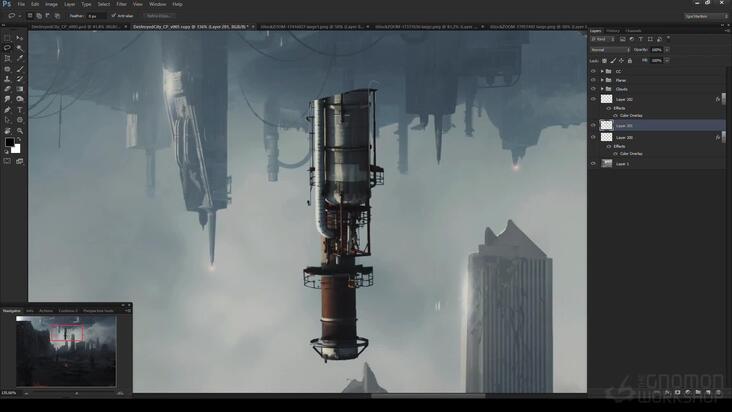The image size is (732, 412).
Task: Click New Selection mode in options bar
Action: pyautogui.click(x=30, y=16)
